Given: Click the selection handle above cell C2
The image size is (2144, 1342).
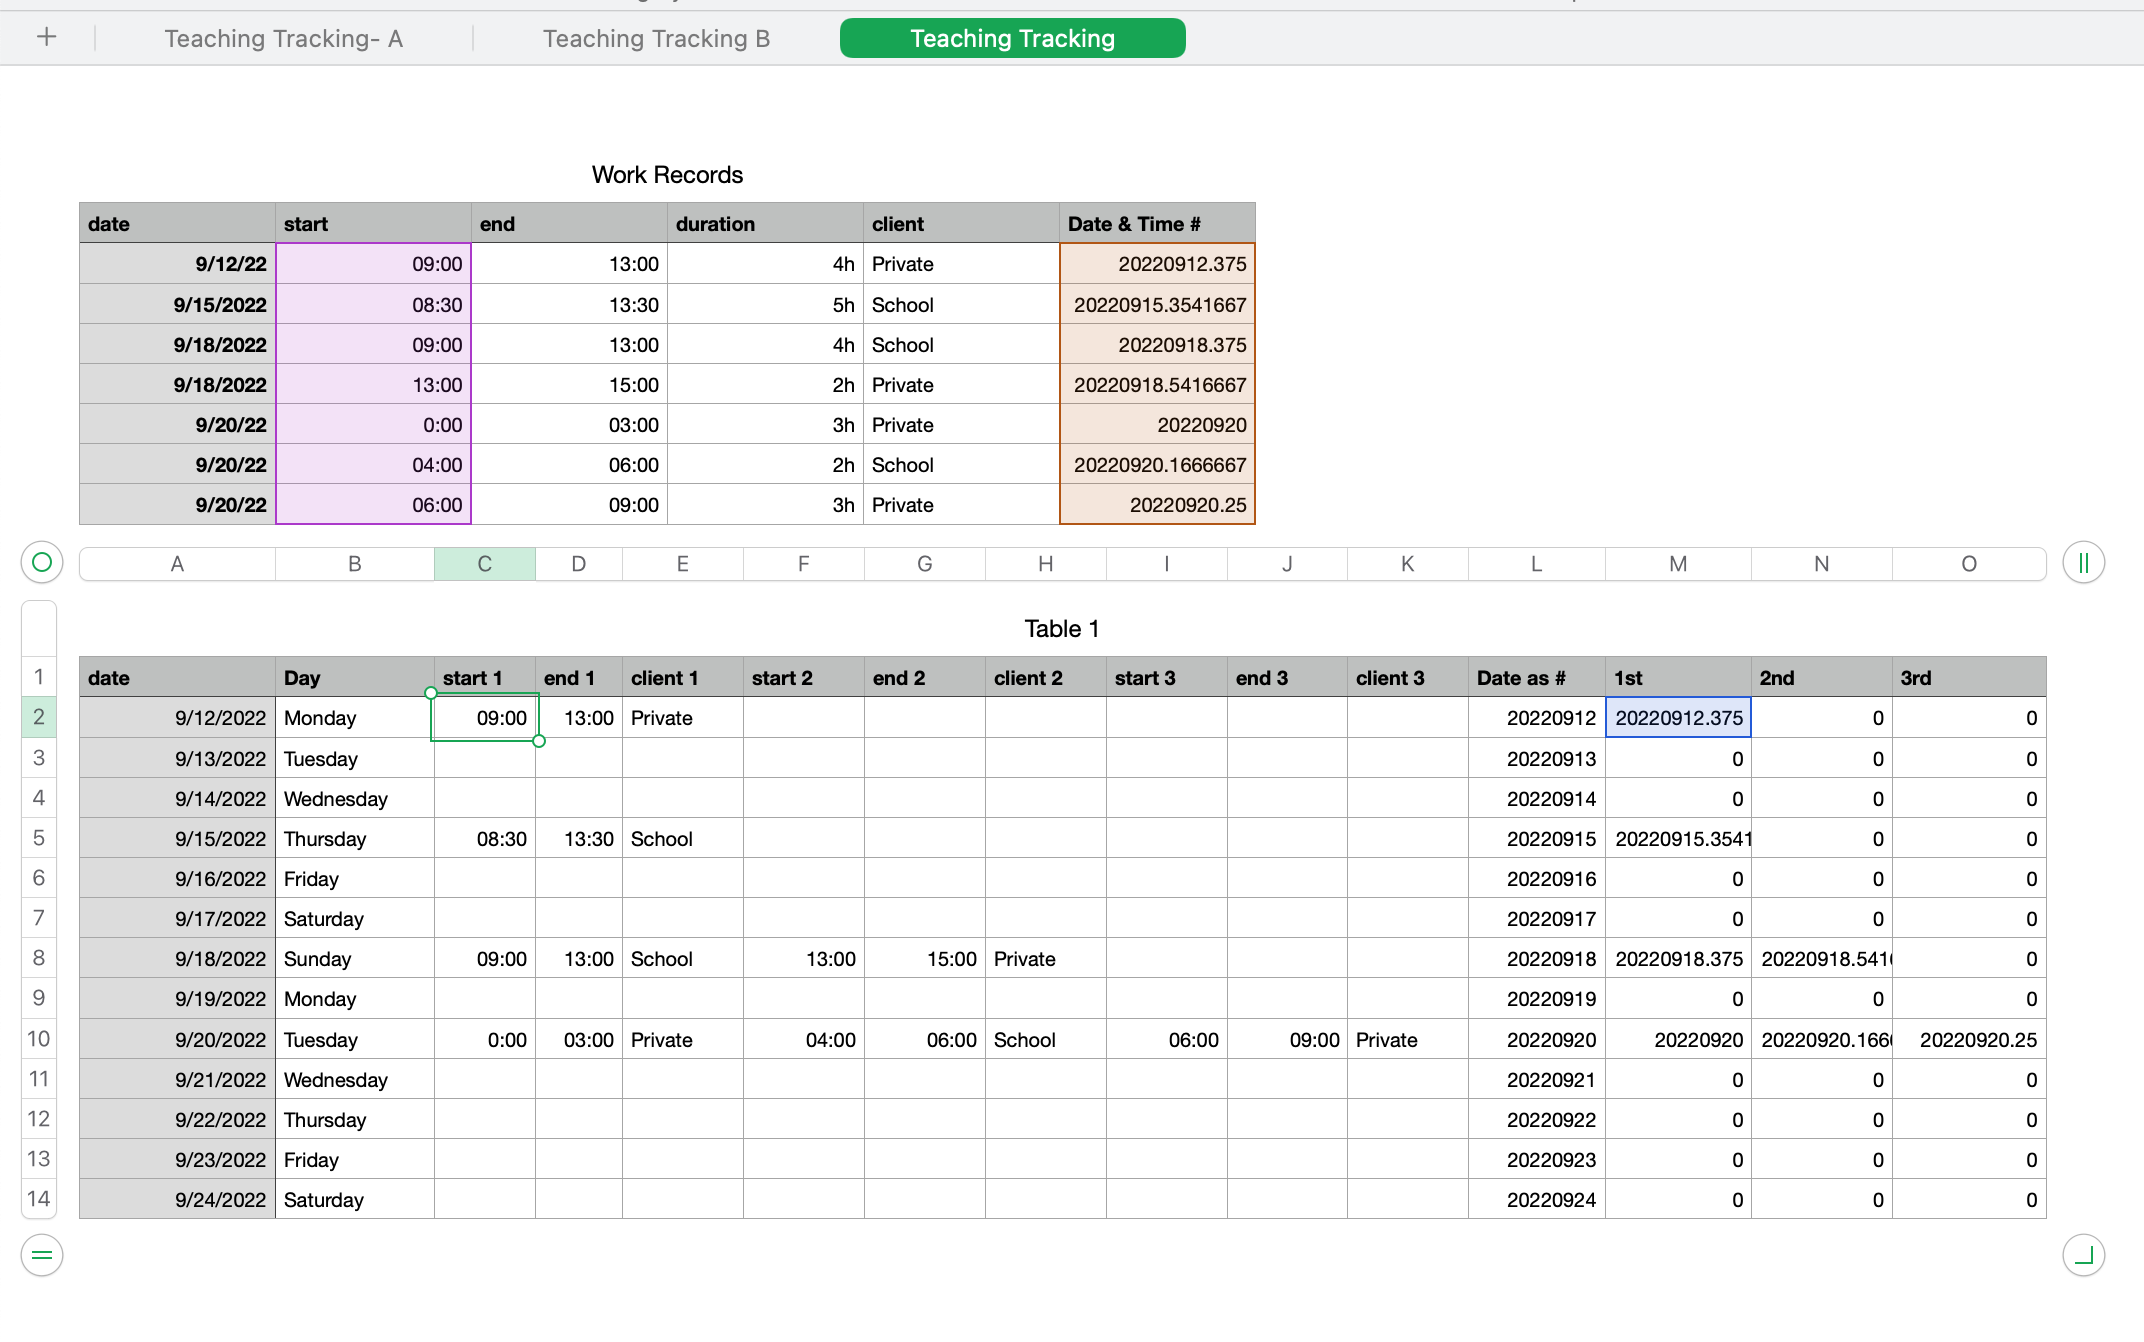Looking at the screenshot, I should 431,693.
